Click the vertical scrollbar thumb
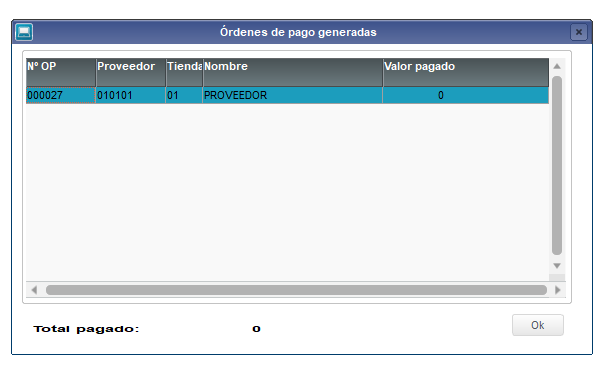Viewport: 597px width, 369px height. pyautogui.click(x=557, y=165)
